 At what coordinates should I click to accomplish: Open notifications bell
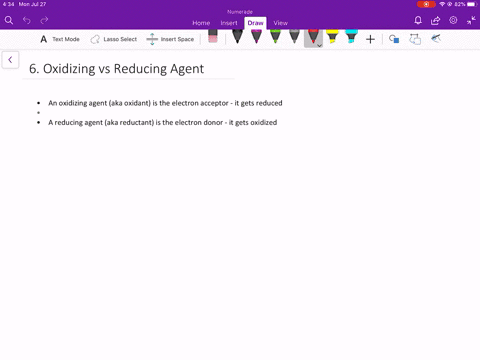click(x=418, y=20)
